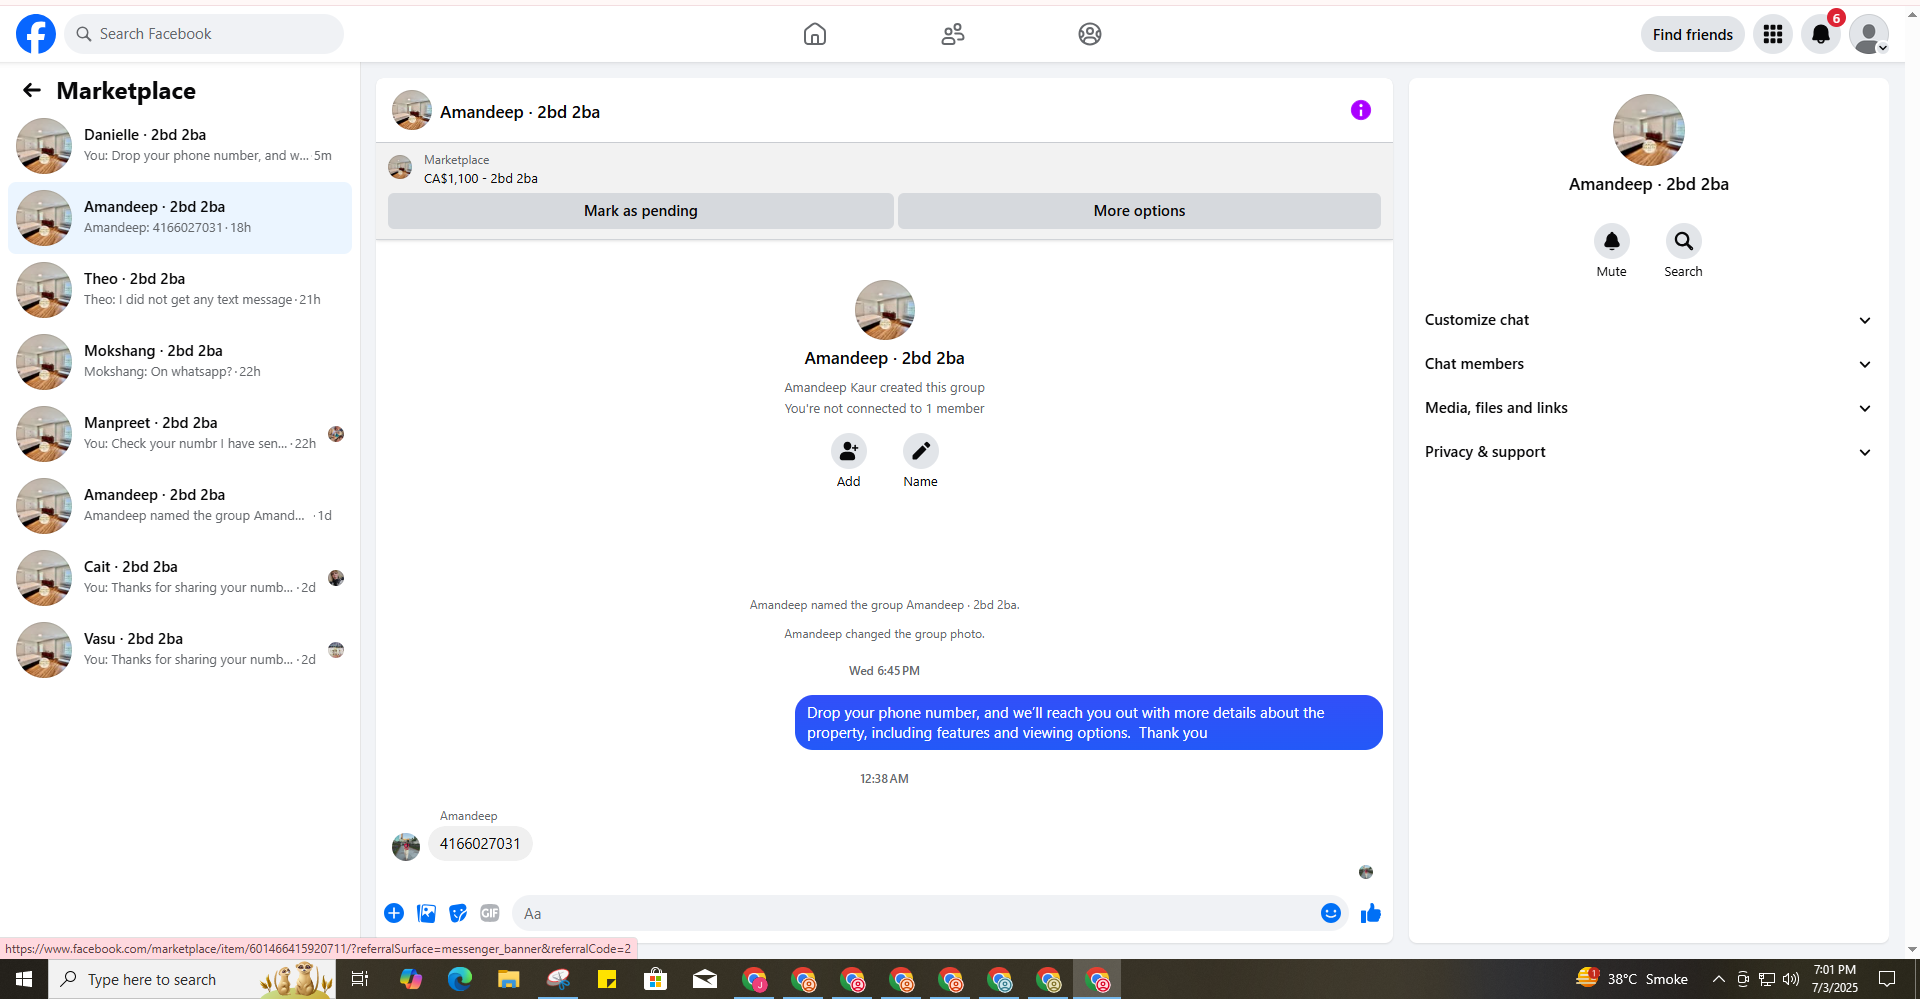1920x999 pixels.
Task: Open Sticky Notes from the taskbar
Action: tap(607, 979)
